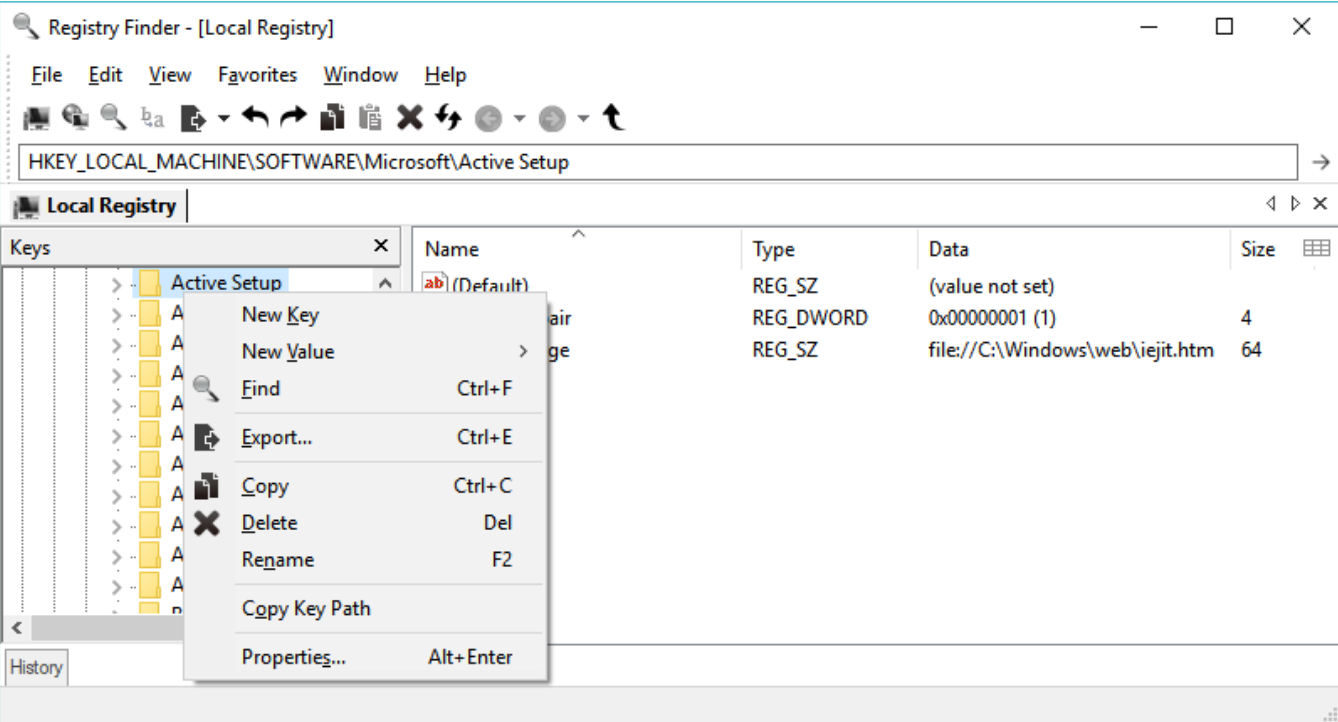Click the Connect to Remote Registry icon
Screen dimensions: 1338x722
point(75,117)
